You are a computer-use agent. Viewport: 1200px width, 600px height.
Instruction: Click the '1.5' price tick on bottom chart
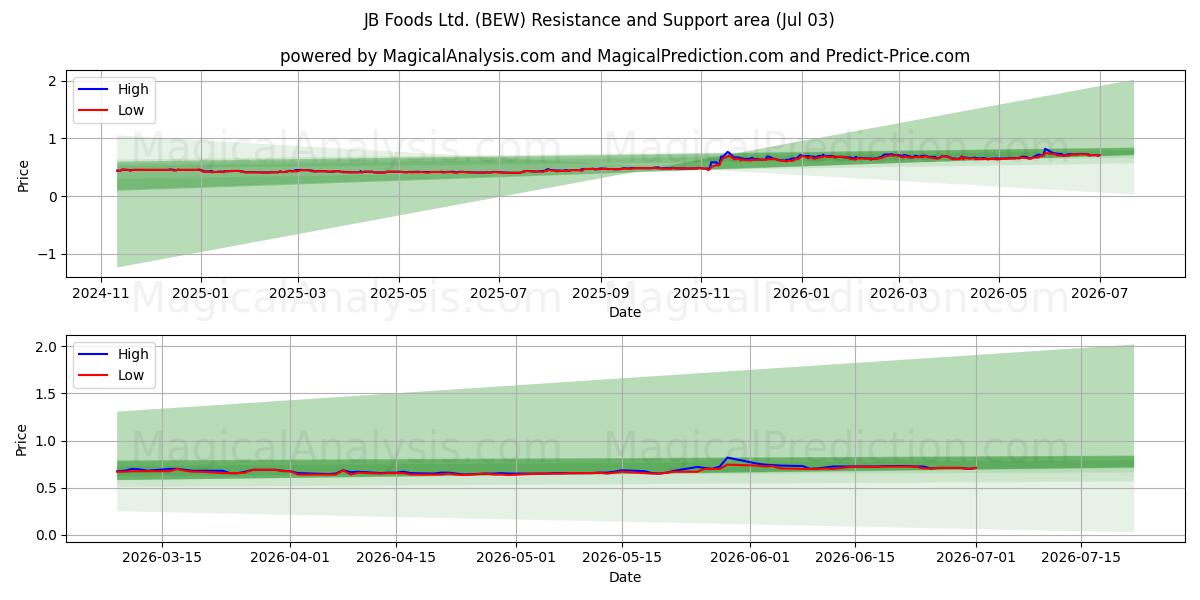48,394
